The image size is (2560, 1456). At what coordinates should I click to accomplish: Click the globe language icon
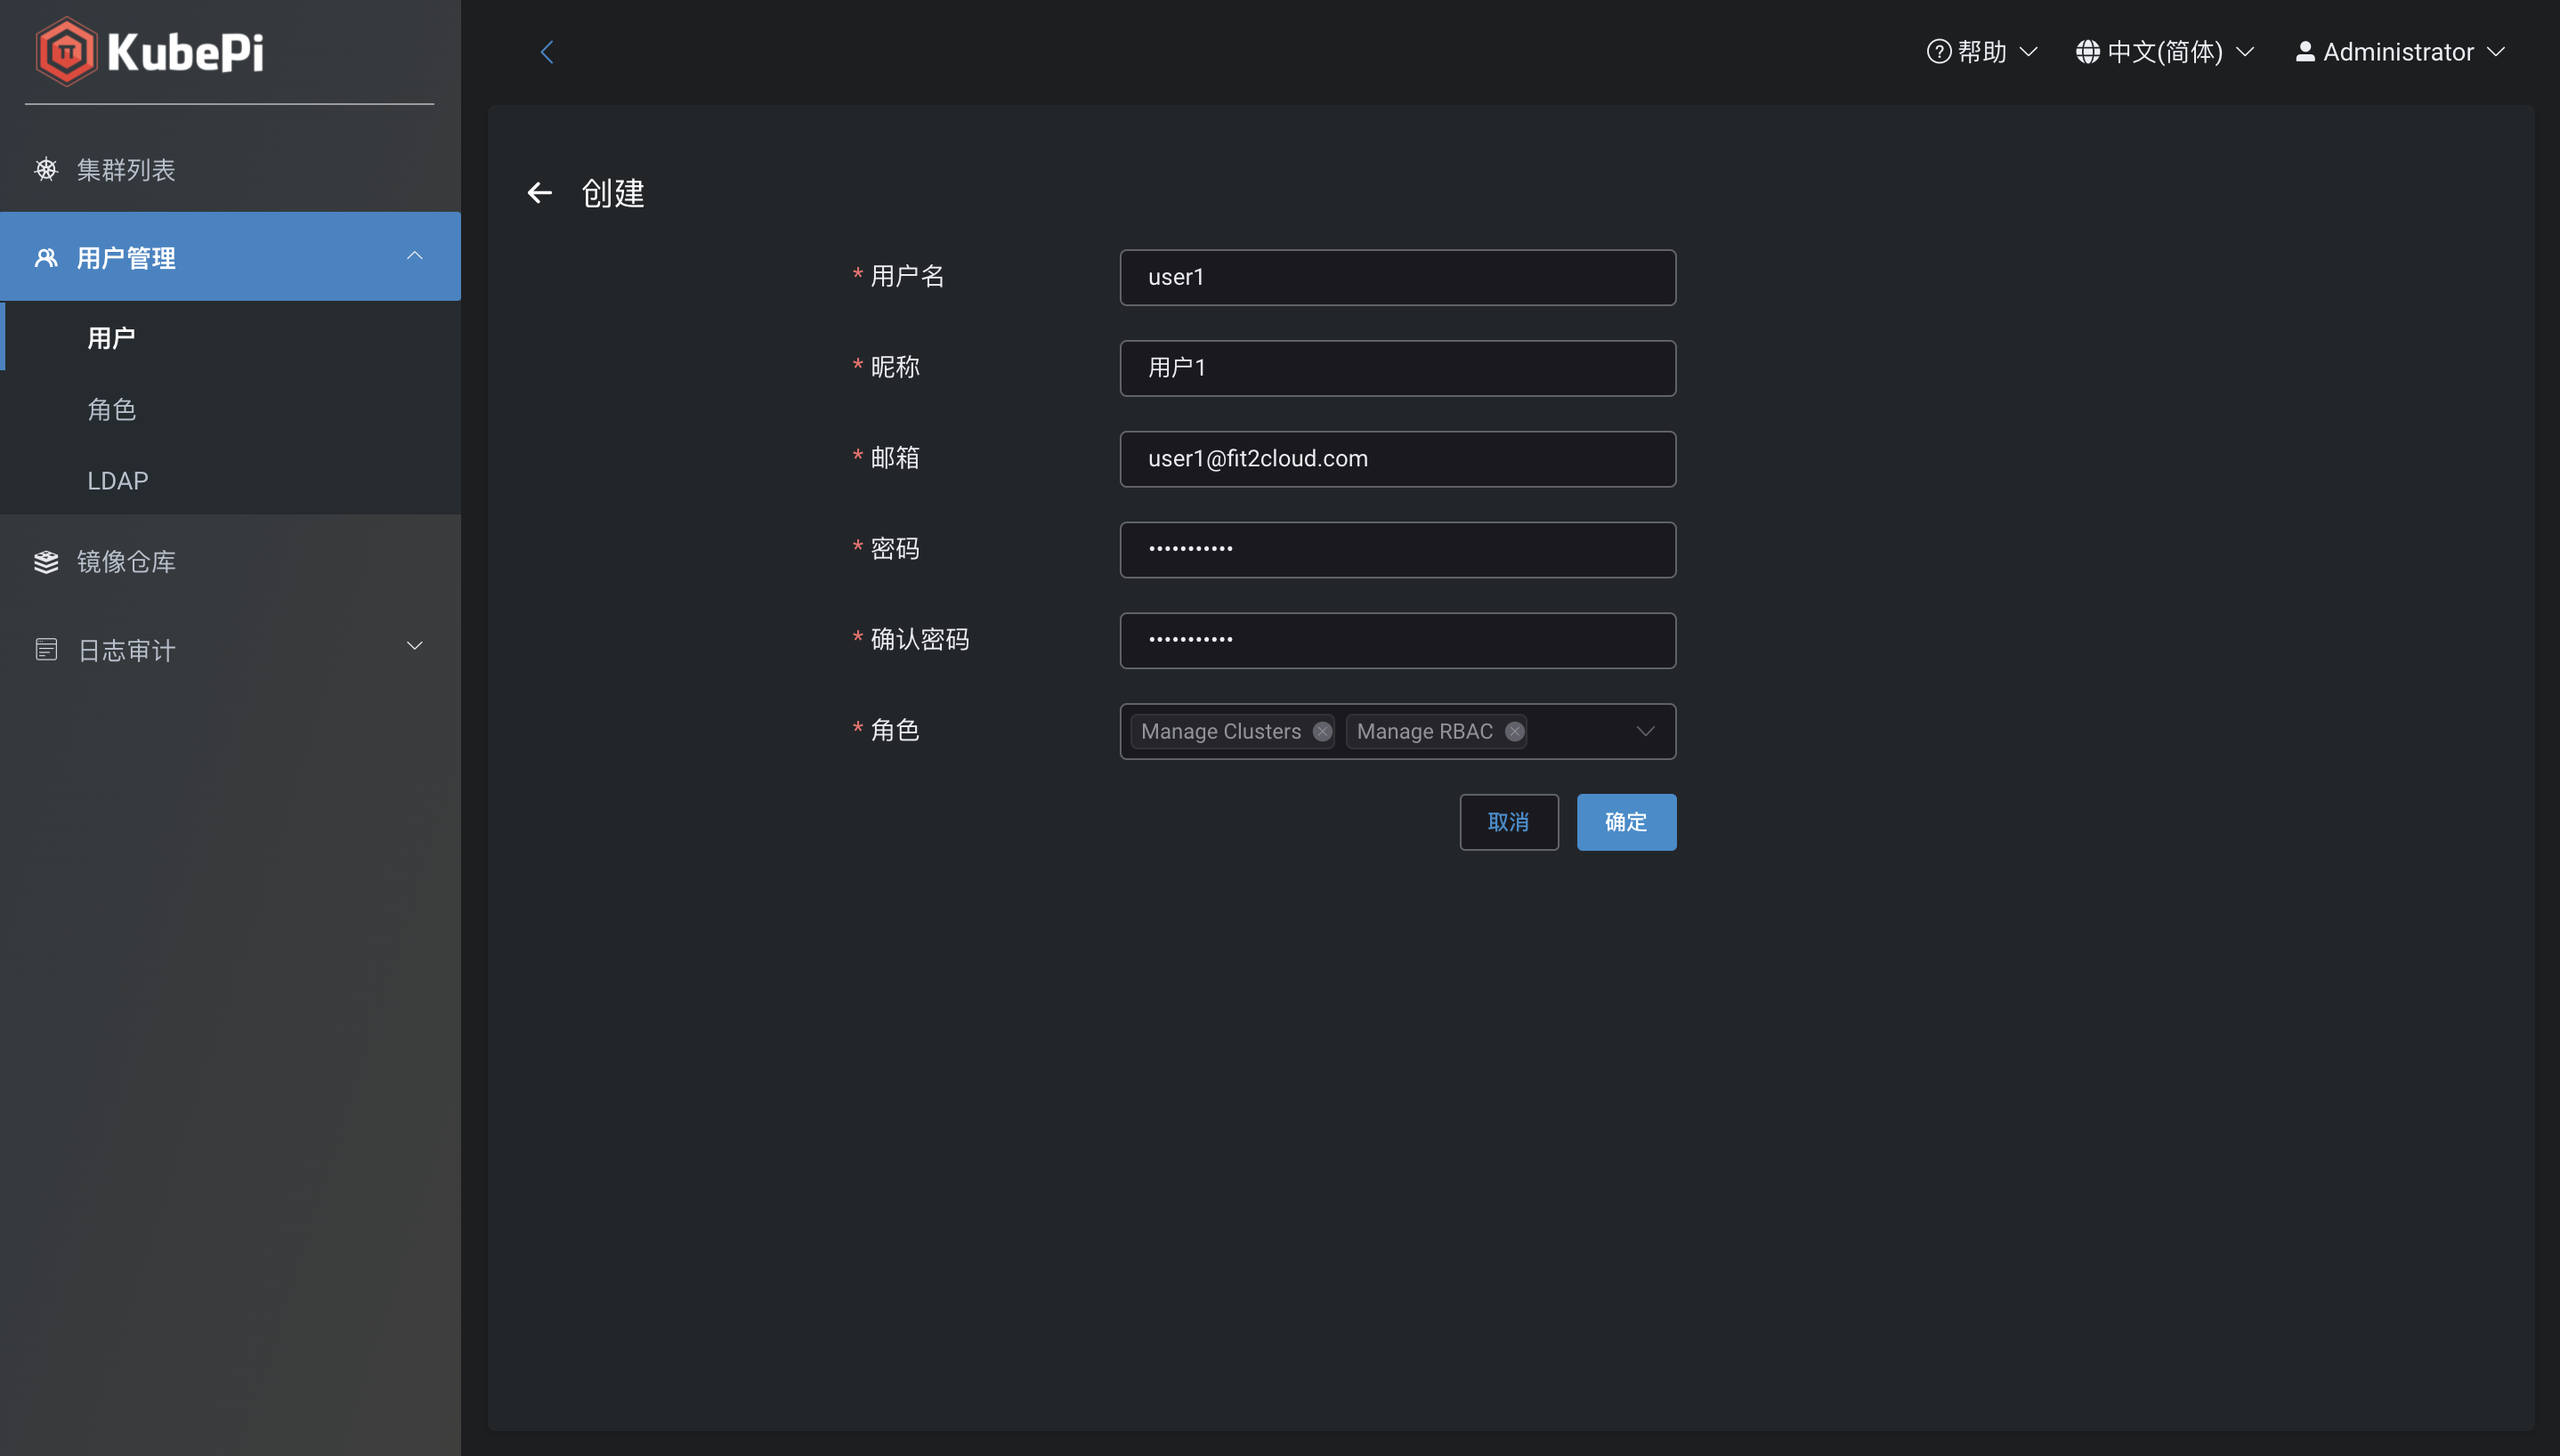click(x=2089, y=51)
